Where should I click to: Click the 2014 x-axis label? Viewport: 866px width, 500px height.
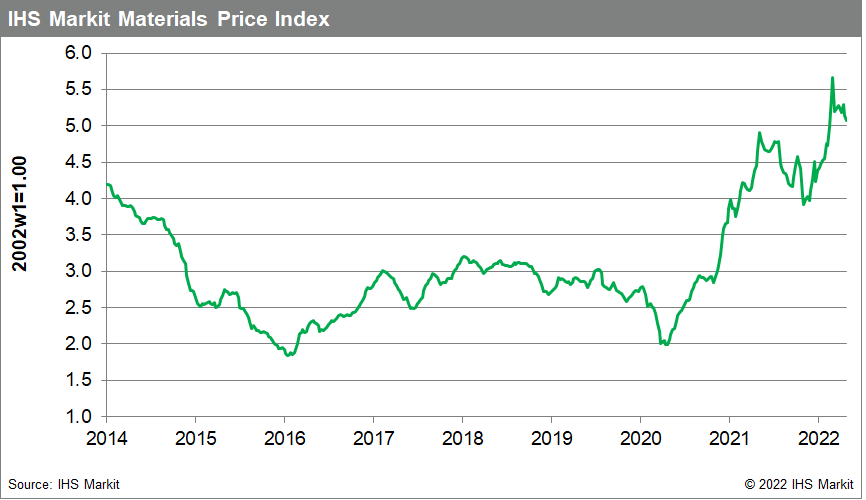pyautogui.click(x=105, y=439)
